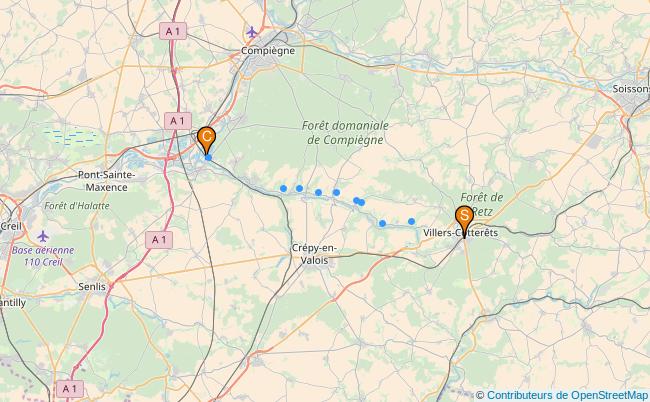The height and width of the screenshot is (402, 650).
Task: Click the blue dot below the C marker
Action: (x=209, y=157)
